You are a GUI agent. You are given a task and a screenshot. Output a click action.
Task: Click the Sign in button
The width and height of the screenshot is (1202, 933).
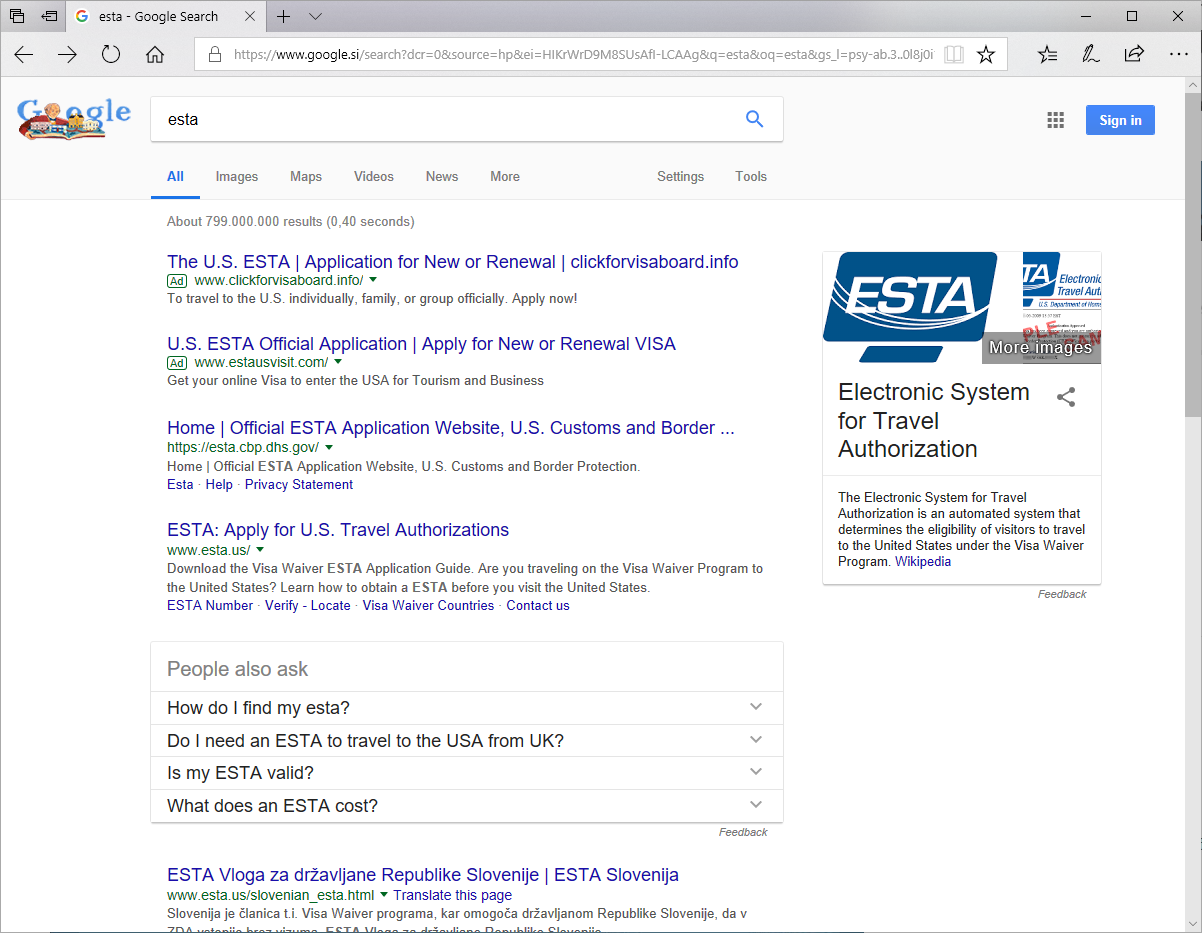pyautogui.click(x=1120, y=120)
